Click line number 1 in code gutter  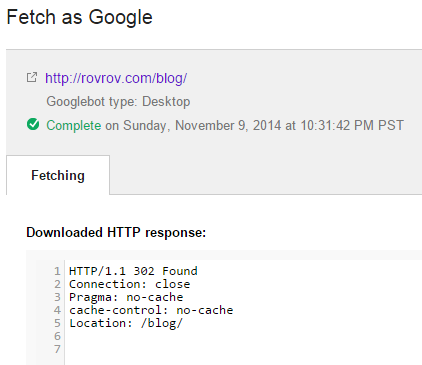pos(58,271)
